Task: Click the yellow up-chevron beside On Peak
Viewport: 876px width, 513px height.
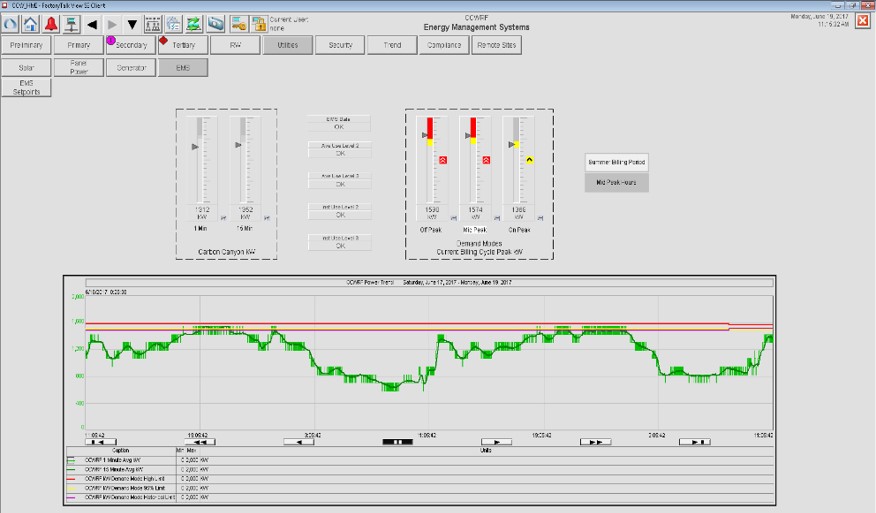Action: point(530,159)
